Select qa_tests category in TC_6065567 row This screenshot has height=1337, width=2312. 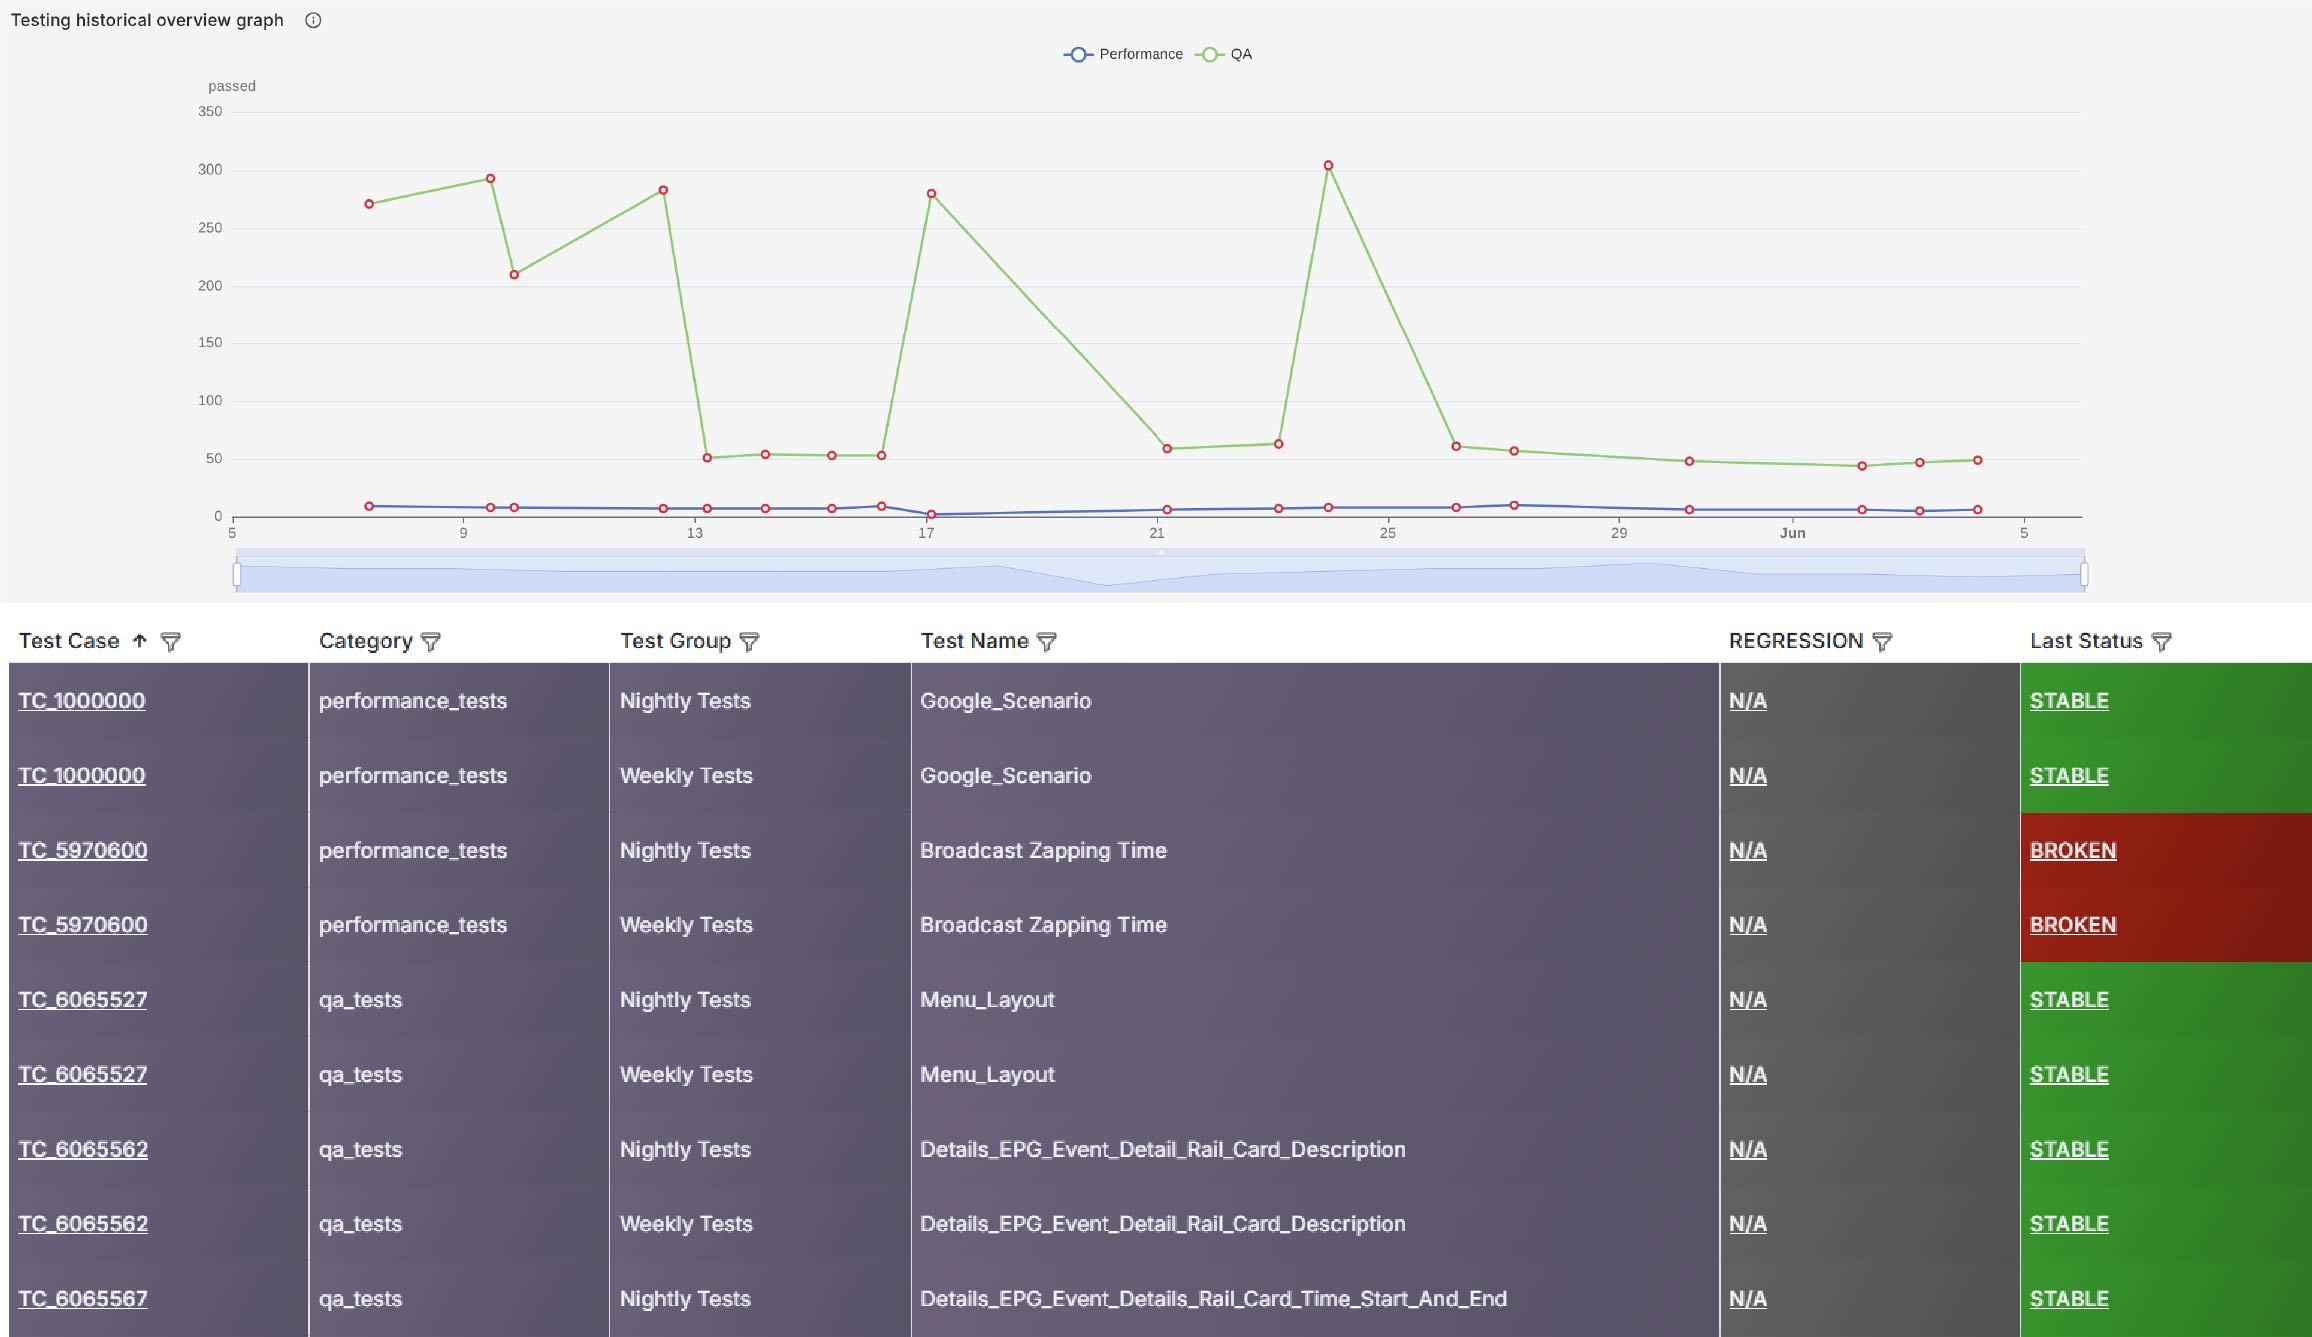[360, 1299]
